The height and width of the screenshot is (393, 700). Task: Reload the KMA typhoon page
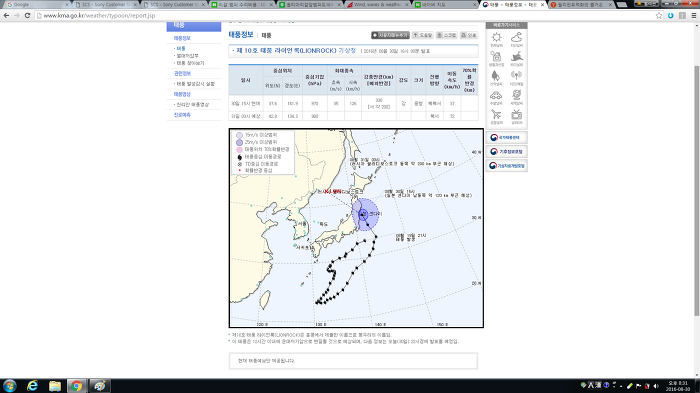(27, 15)
